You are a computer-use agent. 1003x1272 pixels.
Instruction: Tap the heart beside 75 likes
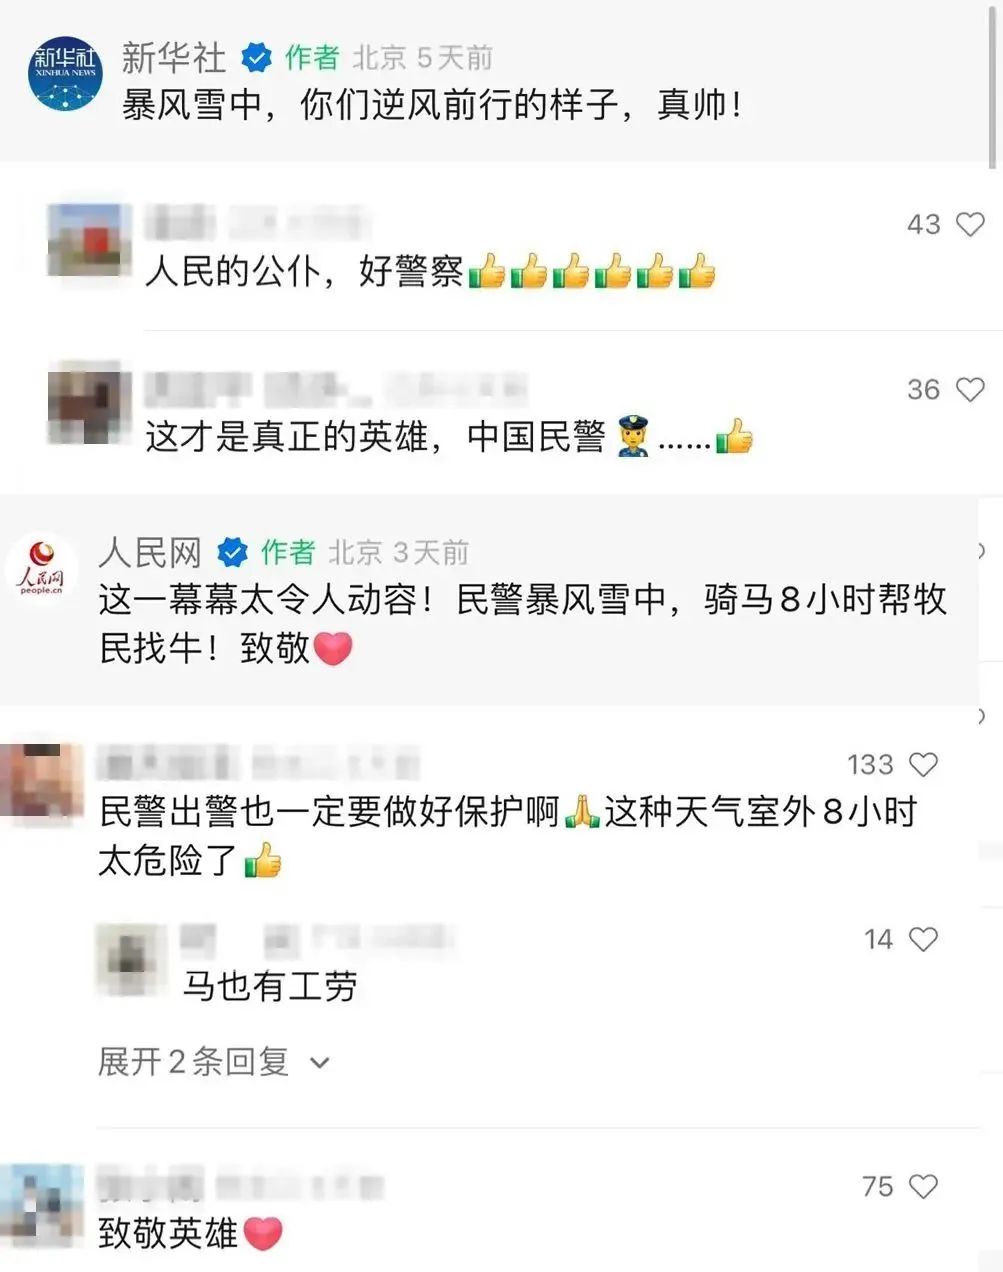click(923, 1187)
